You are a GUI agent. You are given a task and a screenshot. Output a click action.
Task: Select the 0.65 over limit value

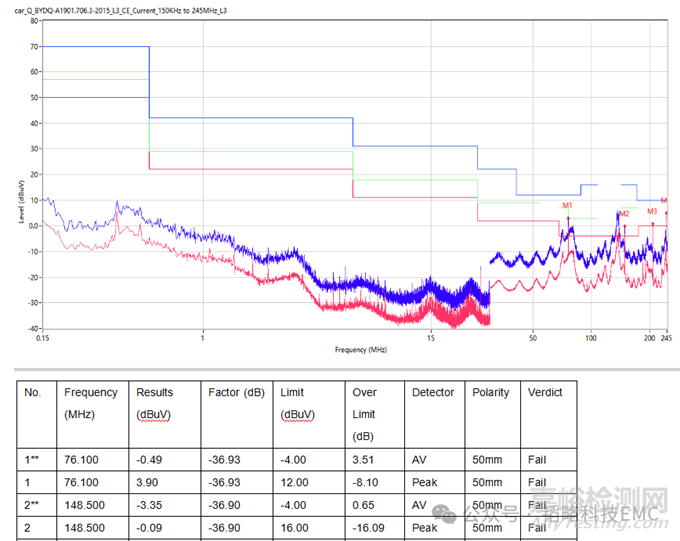[364, 505]
